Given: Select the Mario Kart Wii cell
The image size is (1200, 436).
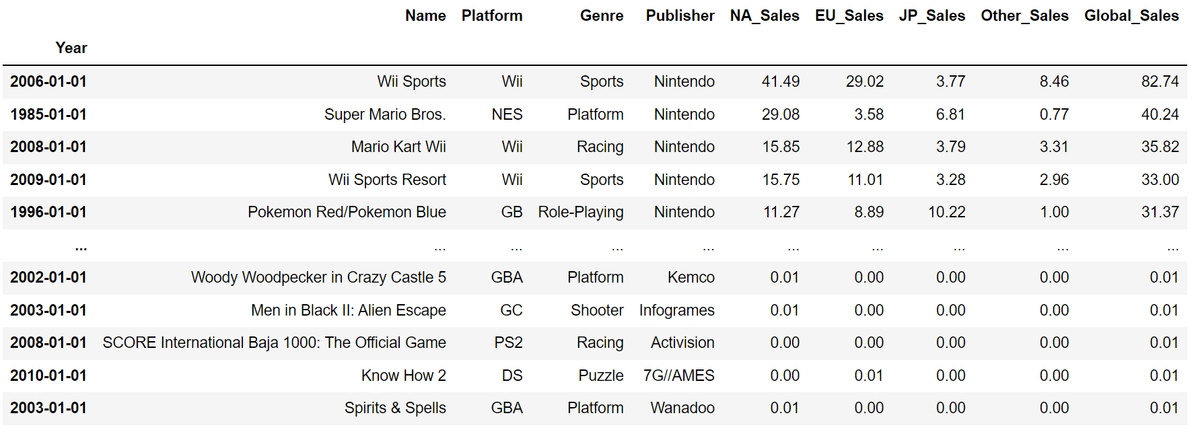Looking at the screenshot, I should click(398, 147).
